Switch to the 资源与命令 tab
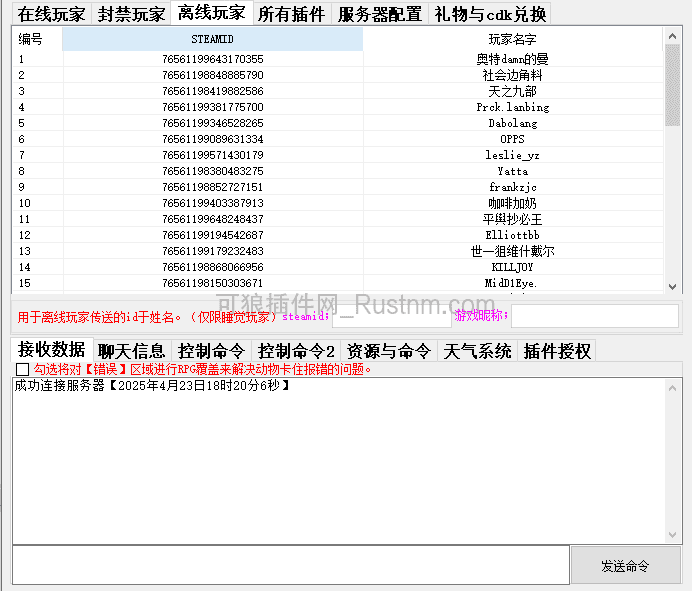 [389, 351]
